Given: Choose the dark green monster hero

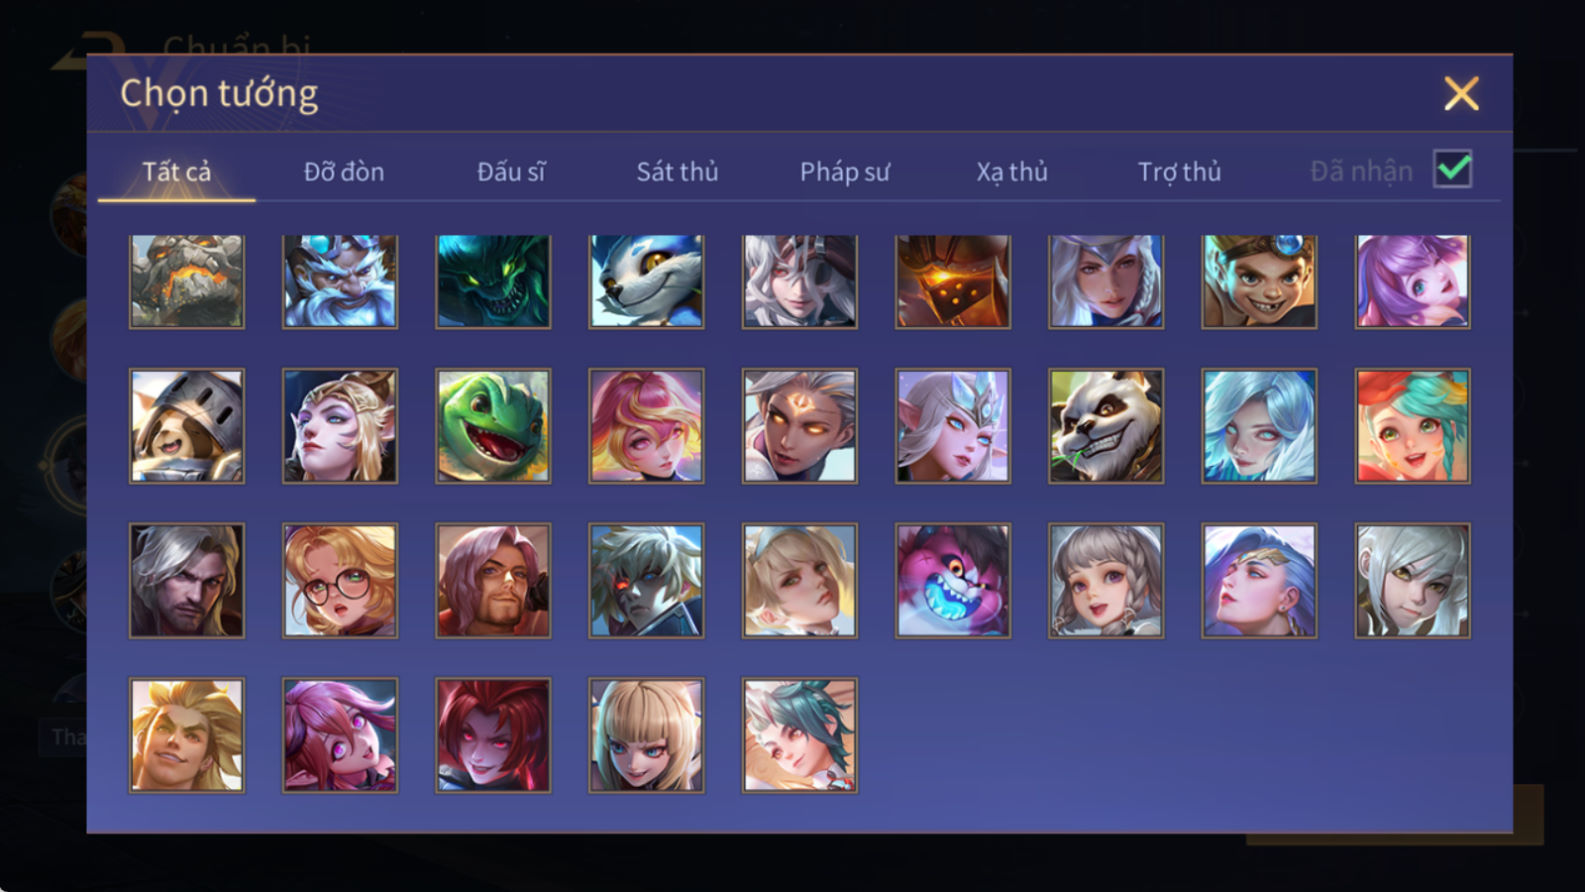Looking at the screenshot, I should tap(493, 281).
